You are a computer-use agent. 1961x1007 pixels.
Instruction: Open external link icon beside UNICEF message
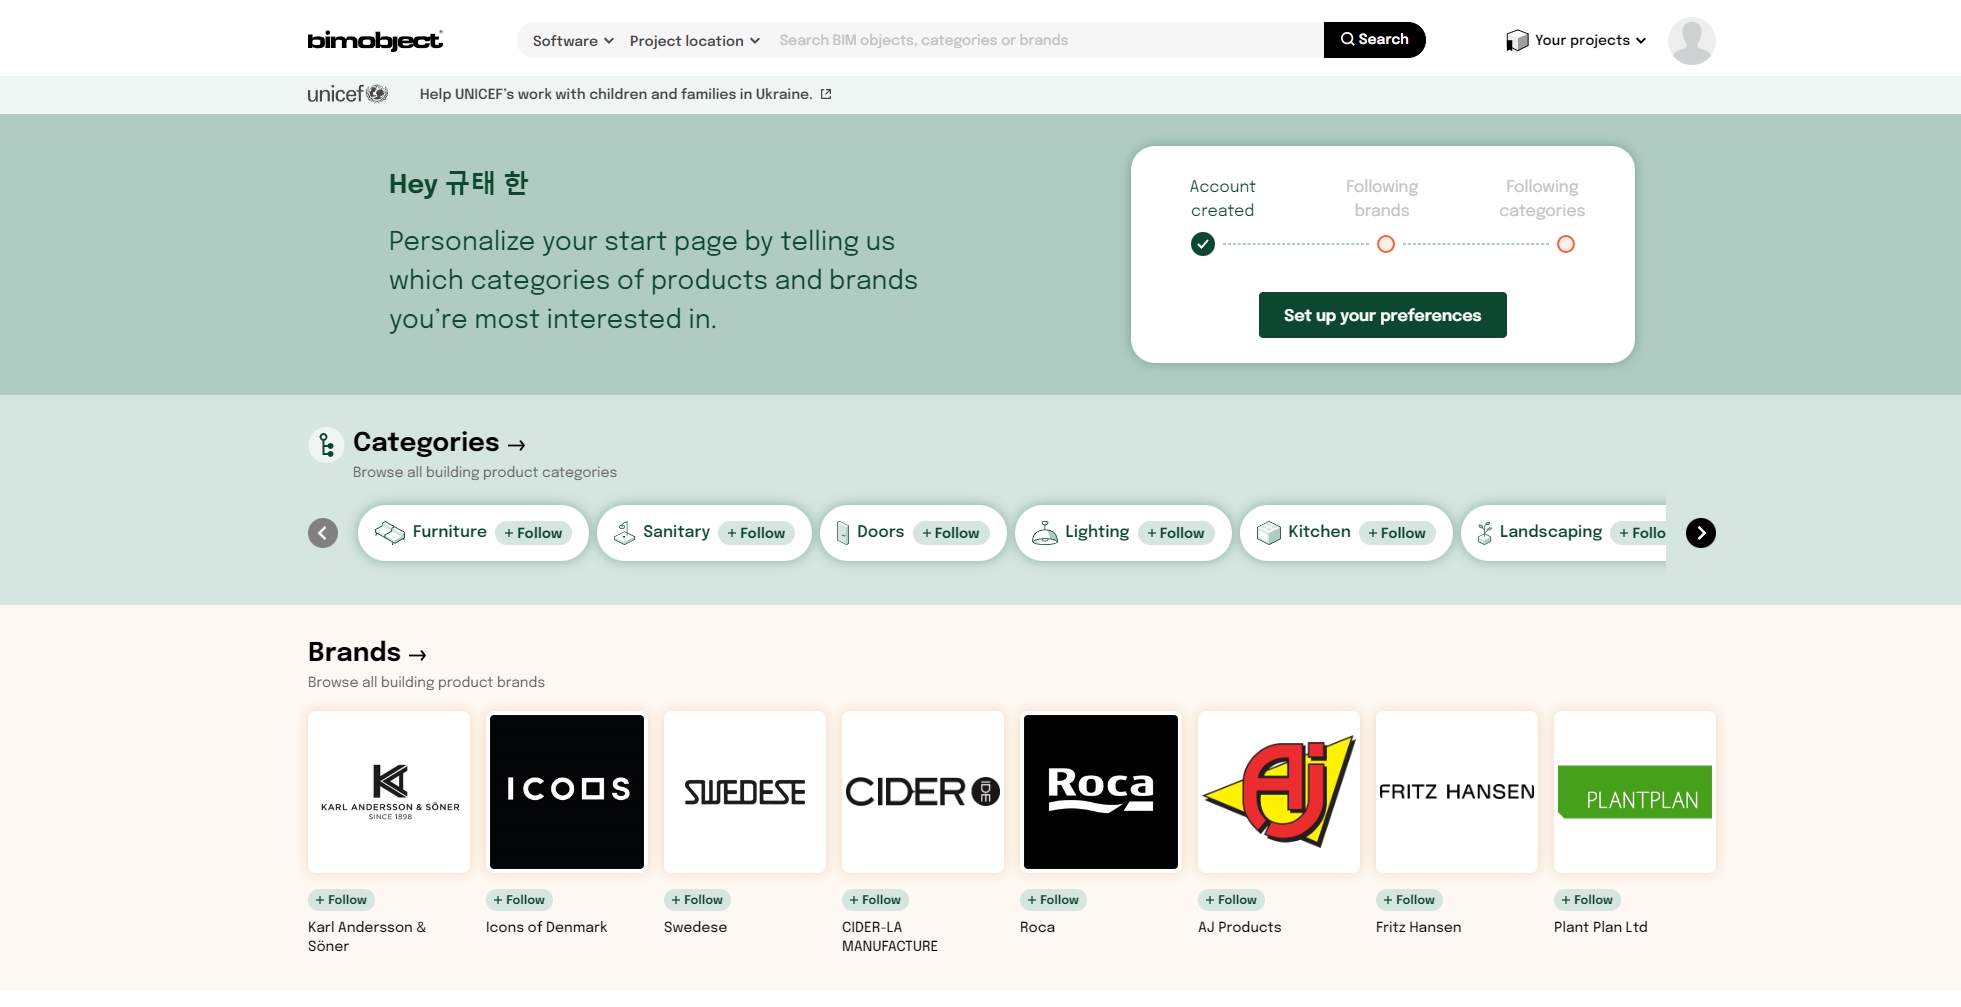[826, 94]
